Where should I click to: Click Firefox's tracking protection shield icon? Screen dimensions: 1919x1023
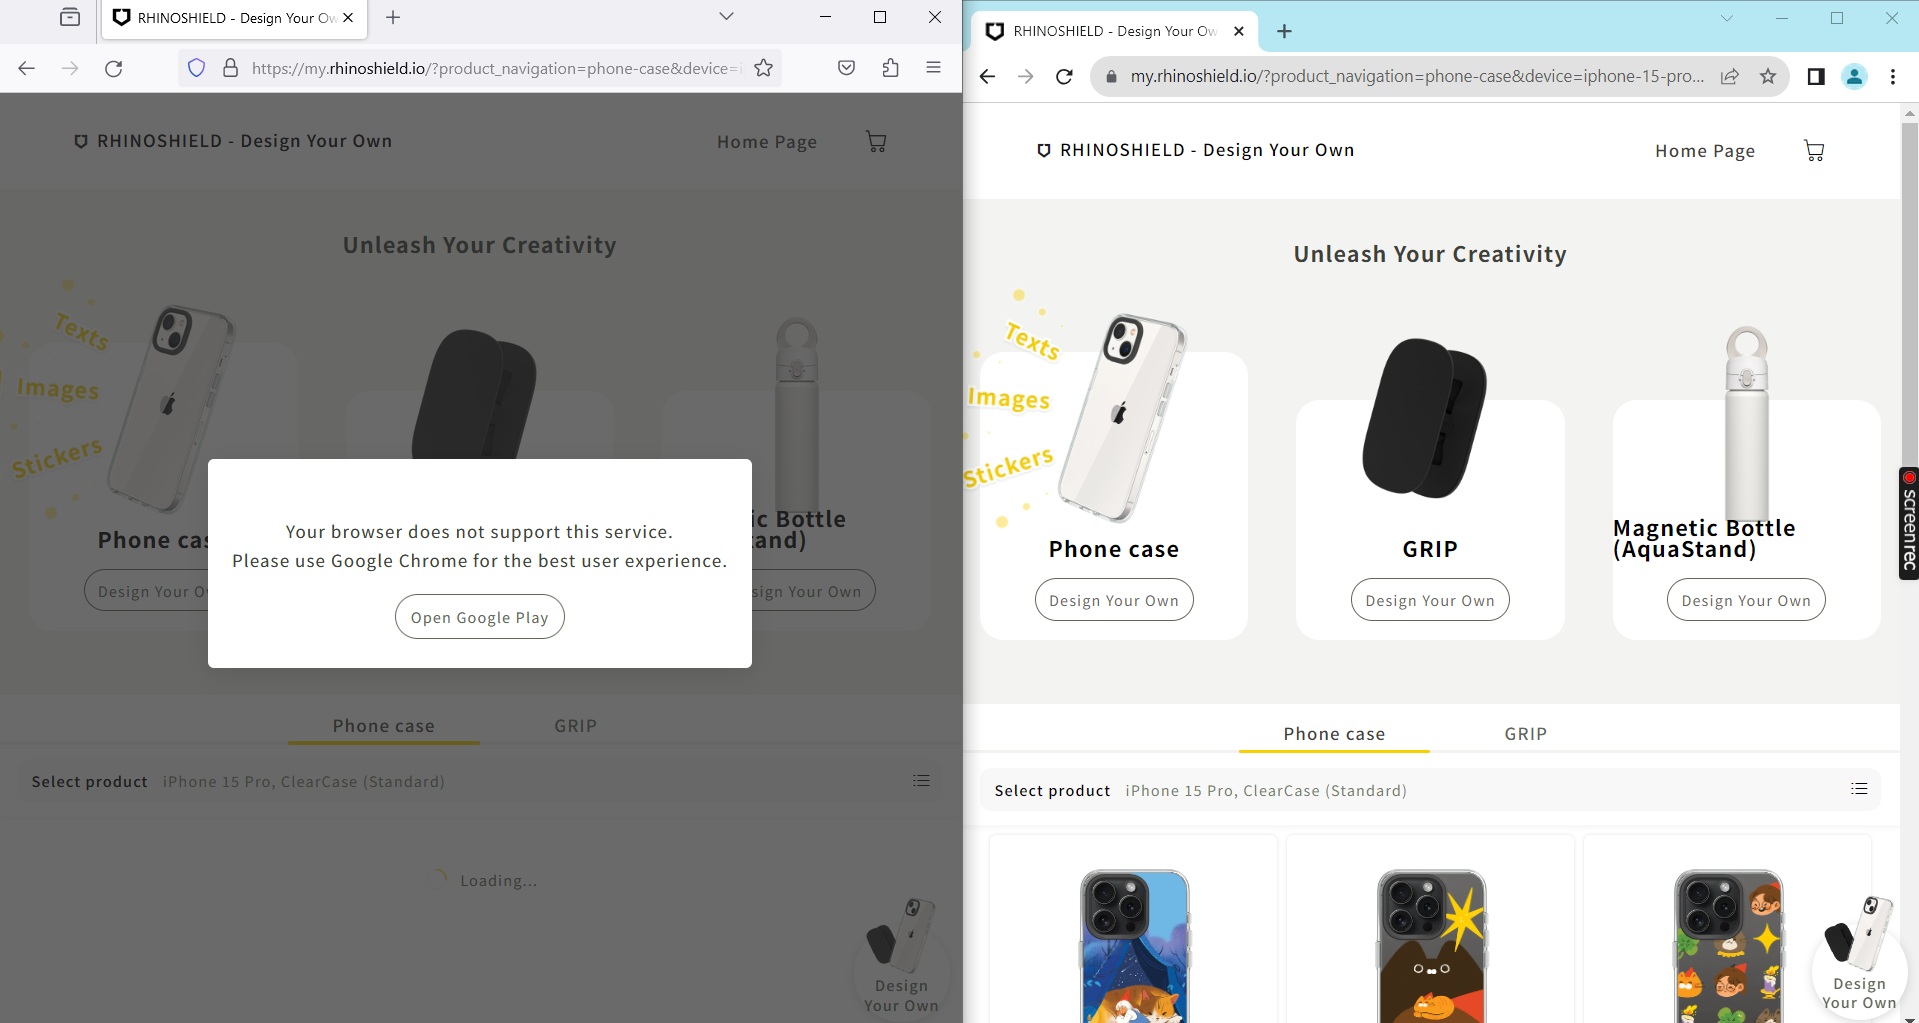tap(196, 68)
